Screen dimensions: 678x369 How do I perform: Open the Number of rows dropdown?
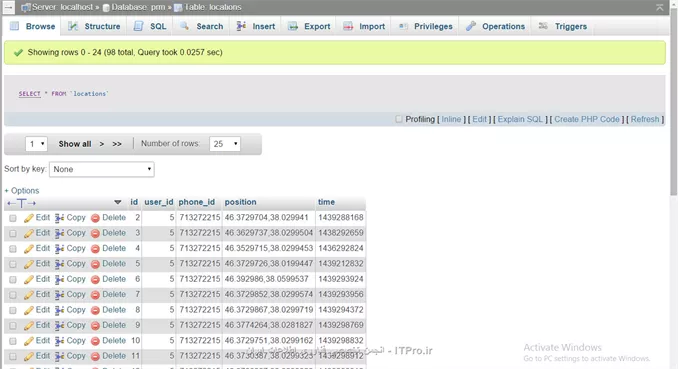(225, 144)
